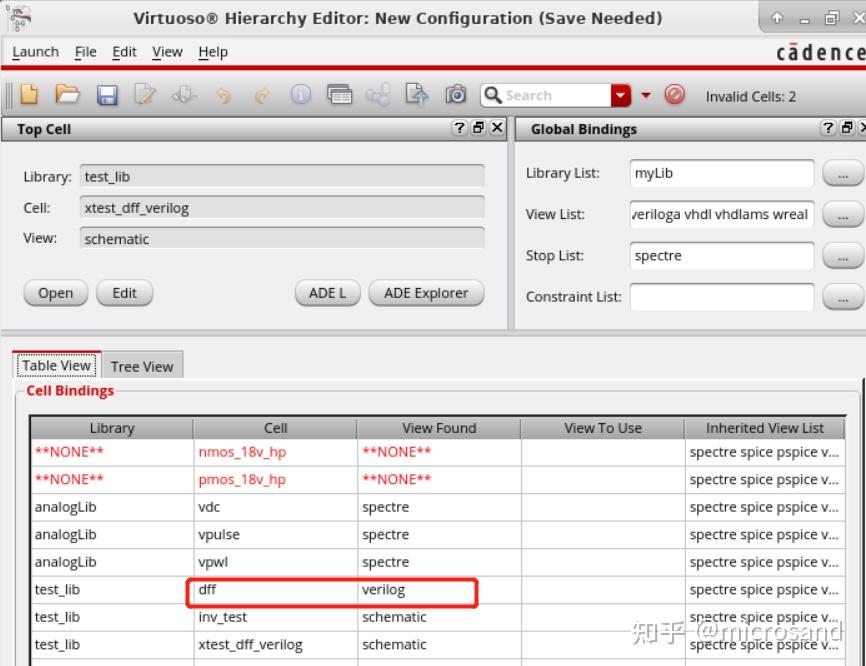
Task: Click the View To Use column header
Action: pyautogui.click(x=603, y=428)
